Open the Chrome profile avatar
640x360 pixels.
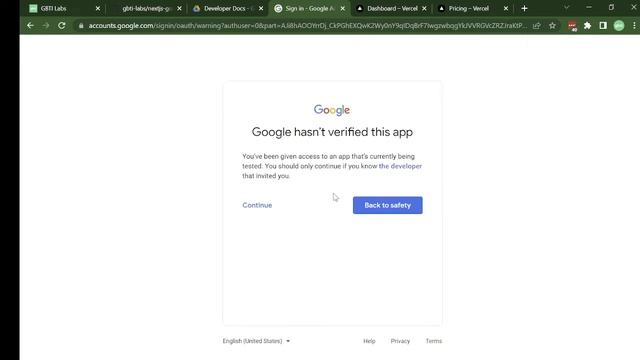click(x=619, y=26)
